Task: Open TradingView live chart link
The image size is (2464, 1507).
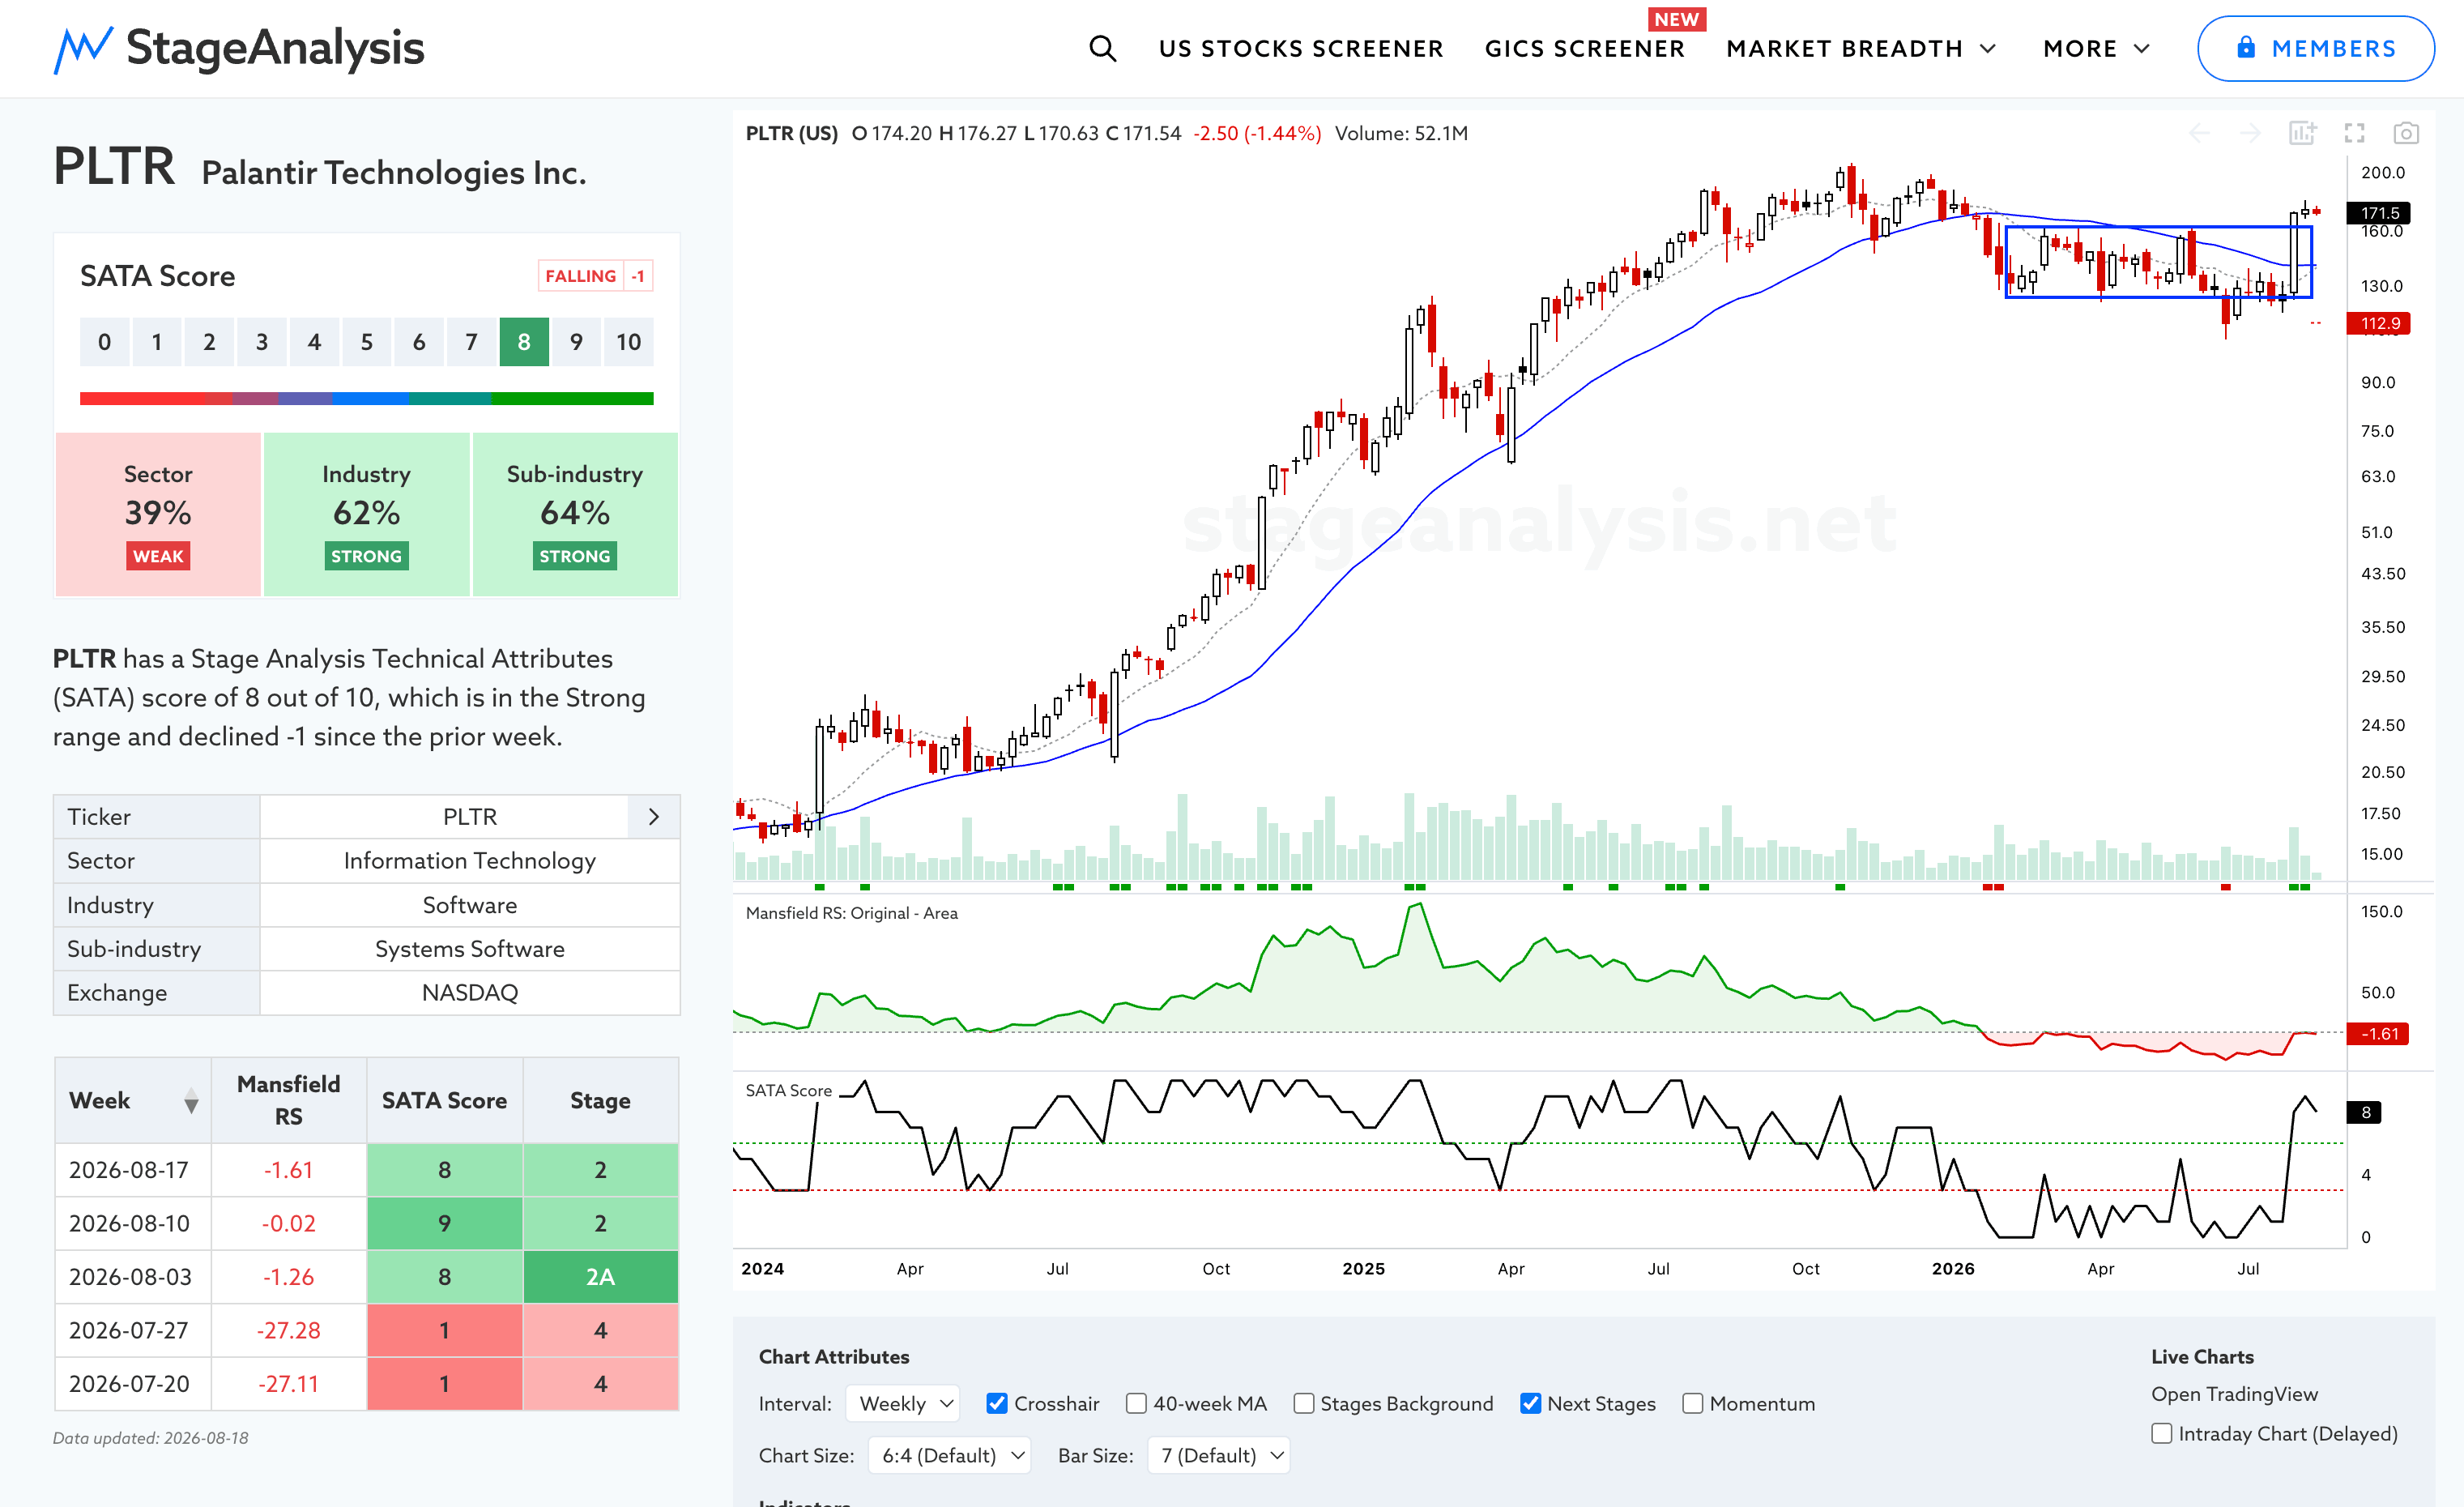Action: click(x=2234, y=1393)
